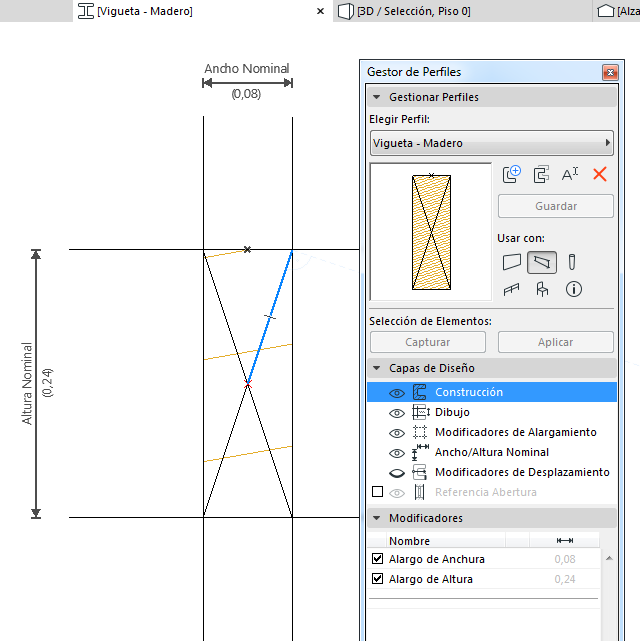The width and height of the screenshot is (640, 641).
Task: Hide the Dibujo layer via eye
Action: coord(396,413)
